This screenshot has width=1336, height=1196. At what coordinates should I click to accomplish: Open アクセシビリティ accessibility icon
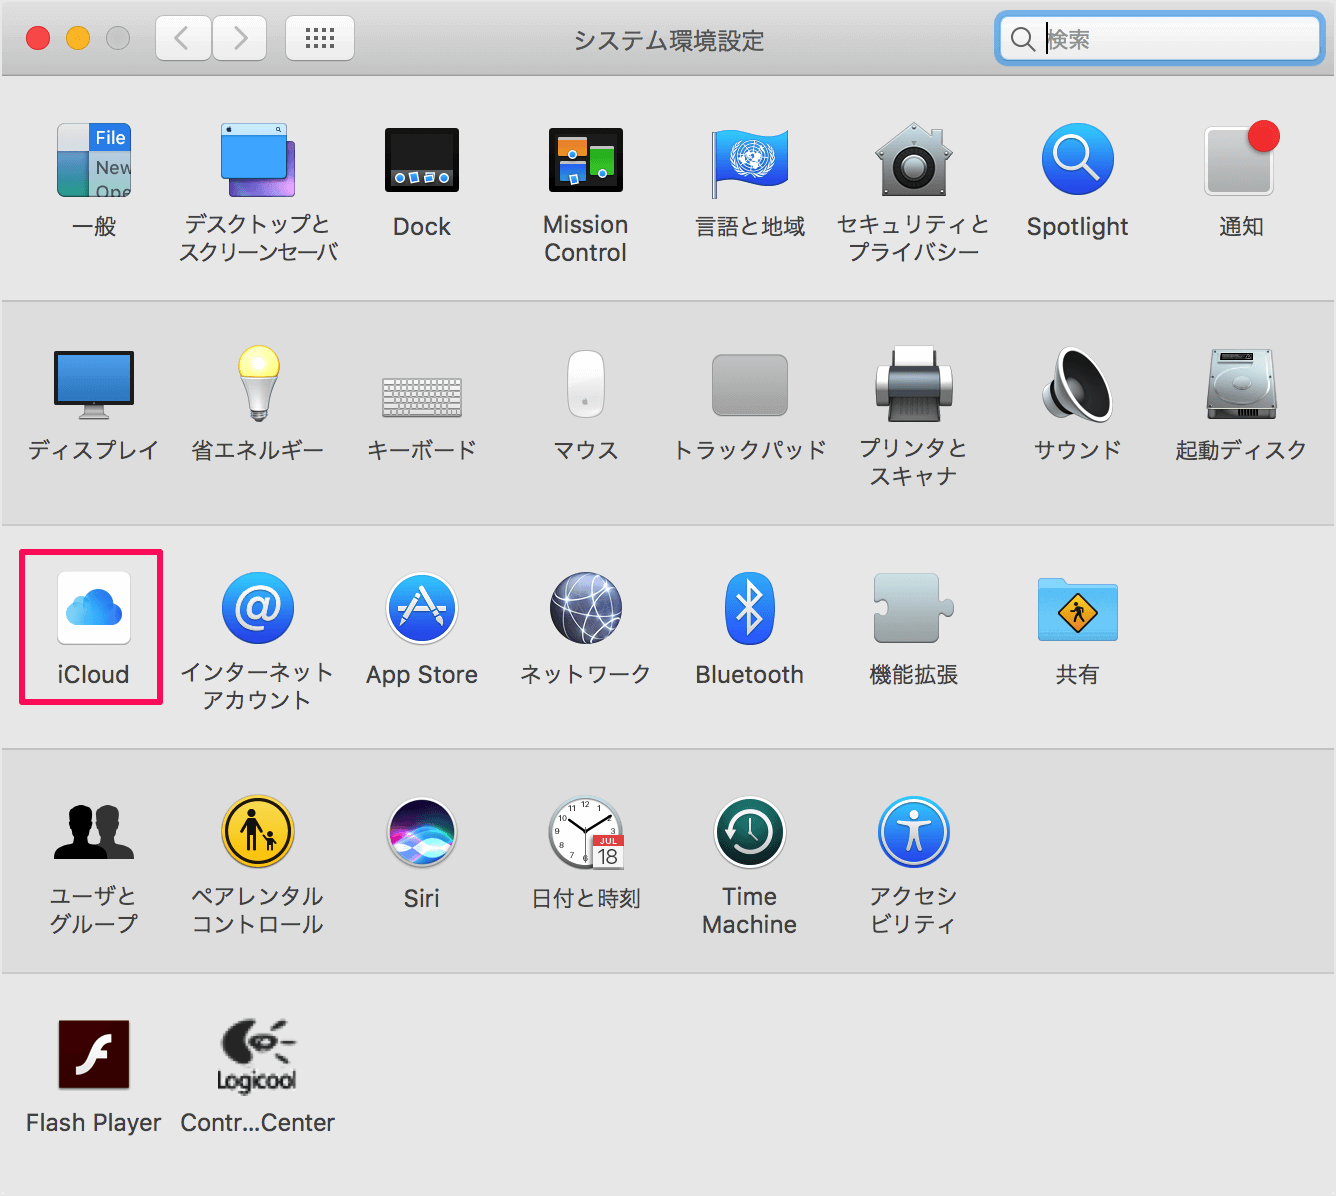click(x=914, y=832)
